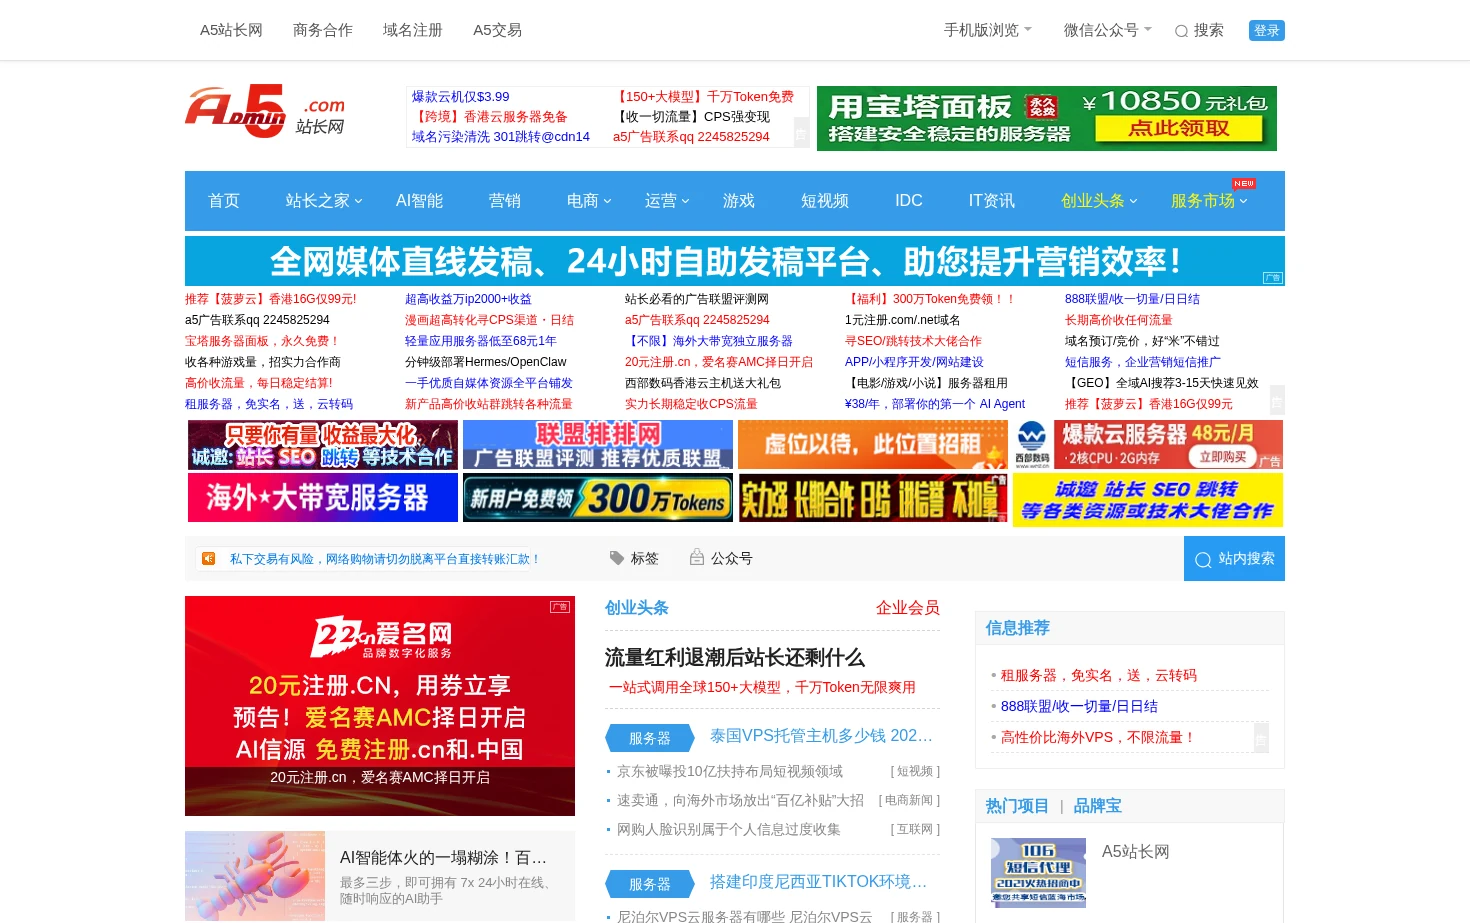
Task: Click the NEW badge above 服务市场
Action: pos(1244,183)
